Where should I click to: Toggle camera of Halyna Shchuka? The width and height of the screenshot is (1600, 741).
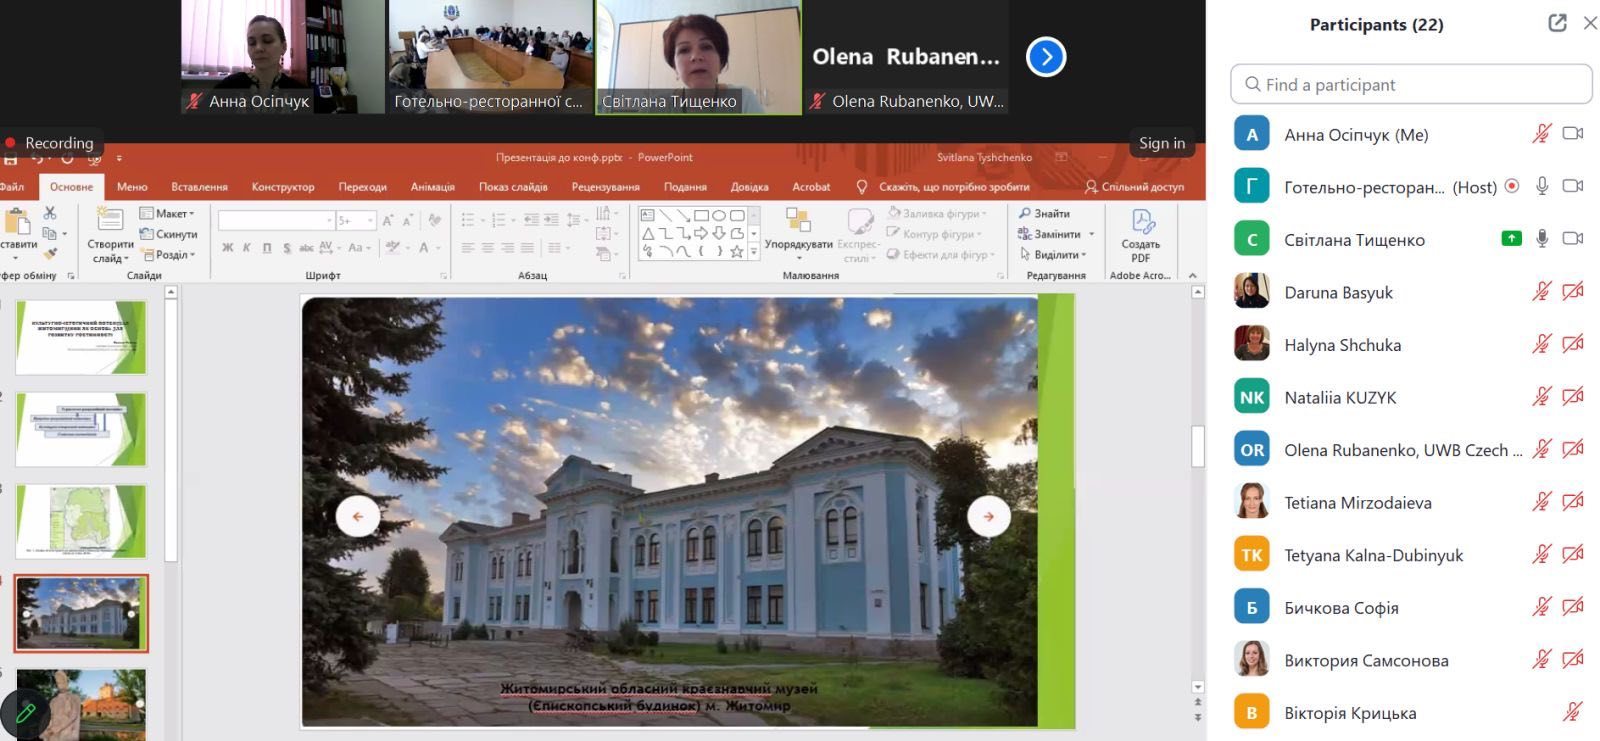[x=1573, y=344]
